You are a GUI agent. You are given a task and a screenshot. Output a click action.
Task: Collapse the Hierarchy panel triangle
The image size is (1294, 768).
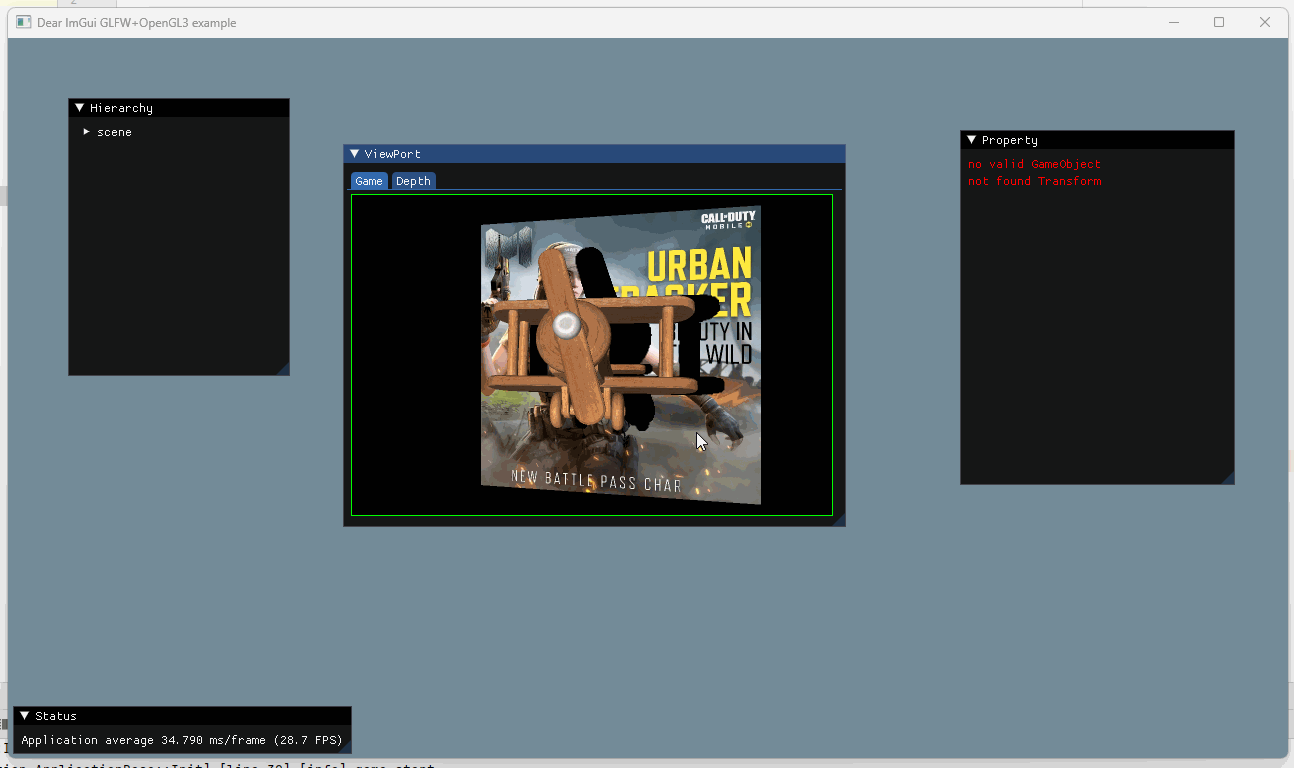tap(80, 108)
